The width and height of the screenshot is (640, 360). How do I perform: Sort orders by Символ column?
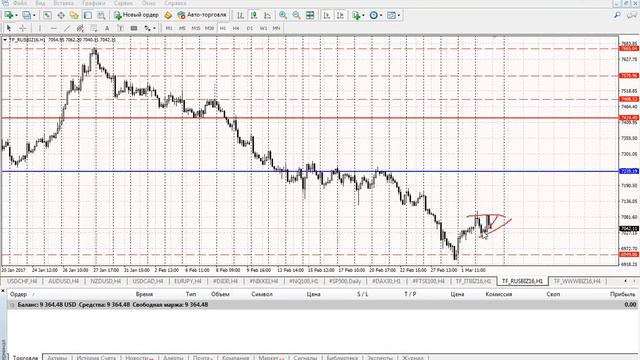coord(262,294)
